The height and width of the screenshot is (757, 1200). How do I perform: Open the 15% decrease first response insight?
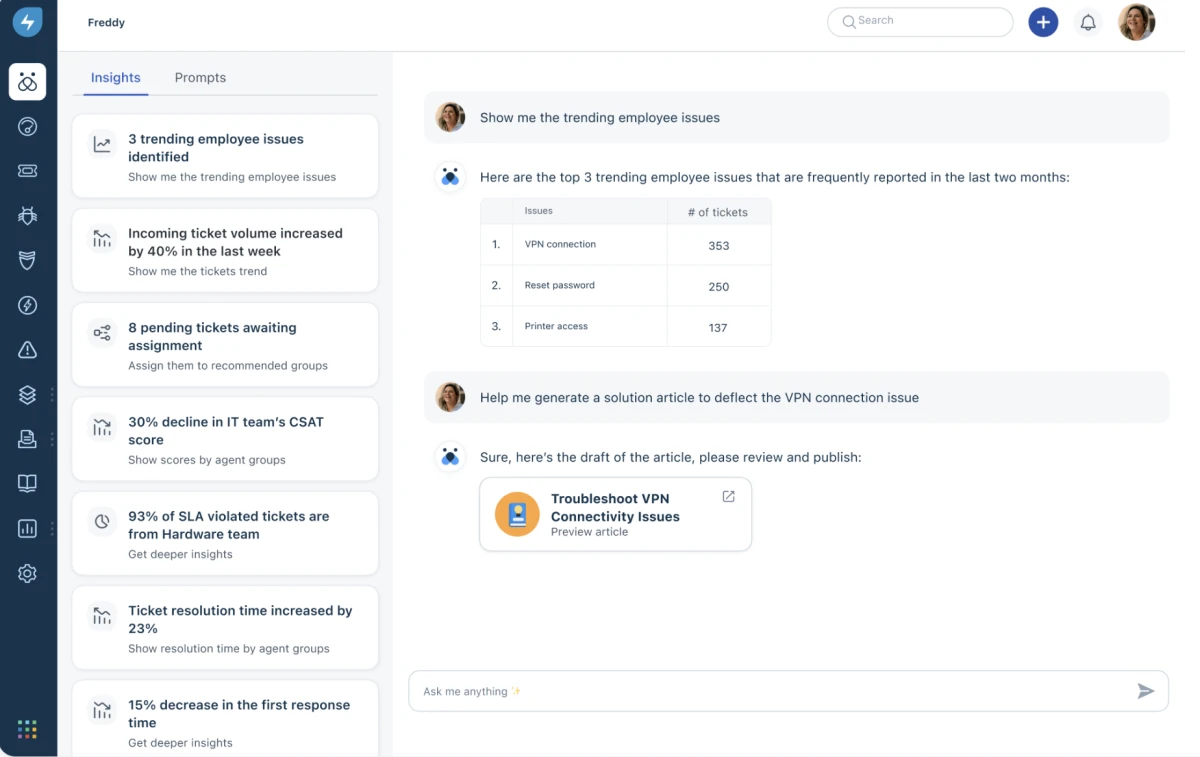[225, 719]
